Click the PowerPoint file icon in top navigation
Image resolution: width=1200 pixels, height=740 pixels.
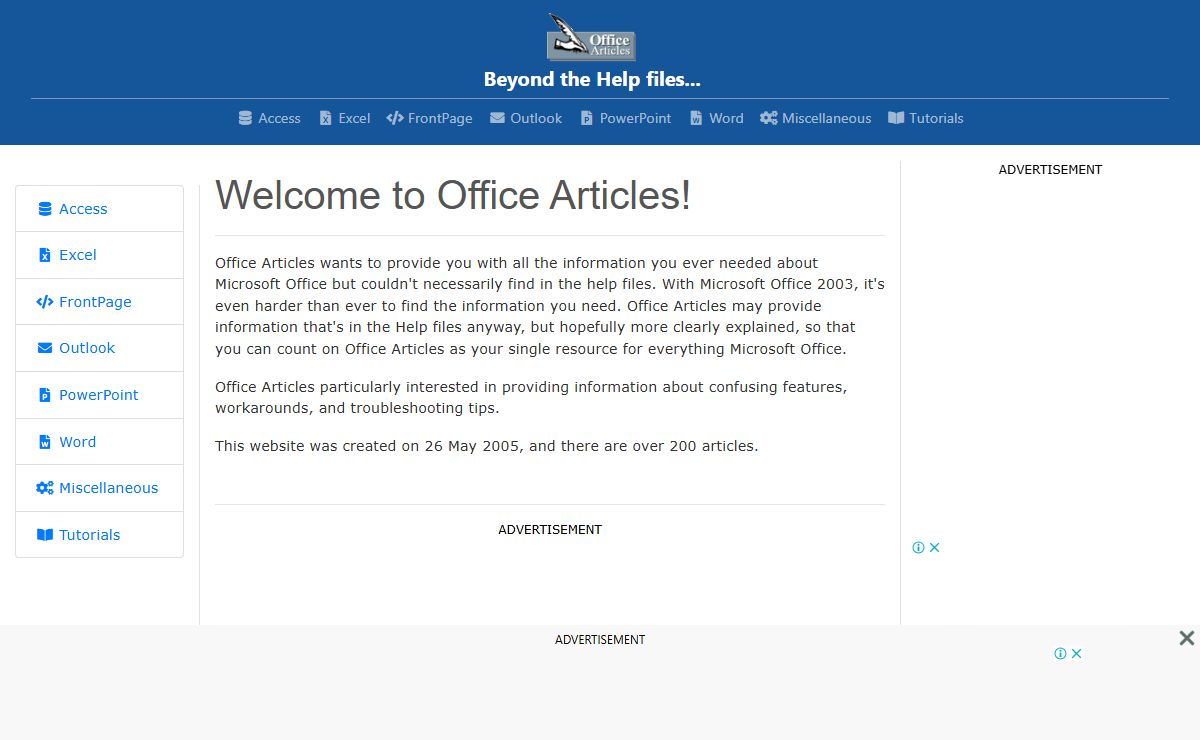click(x=587, y=118)
